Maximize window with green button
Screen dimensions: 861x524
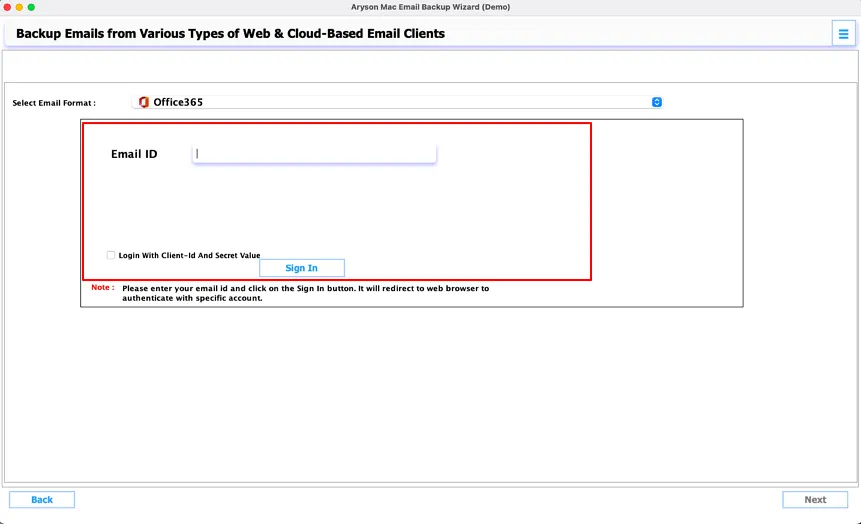tap(31, 7)
